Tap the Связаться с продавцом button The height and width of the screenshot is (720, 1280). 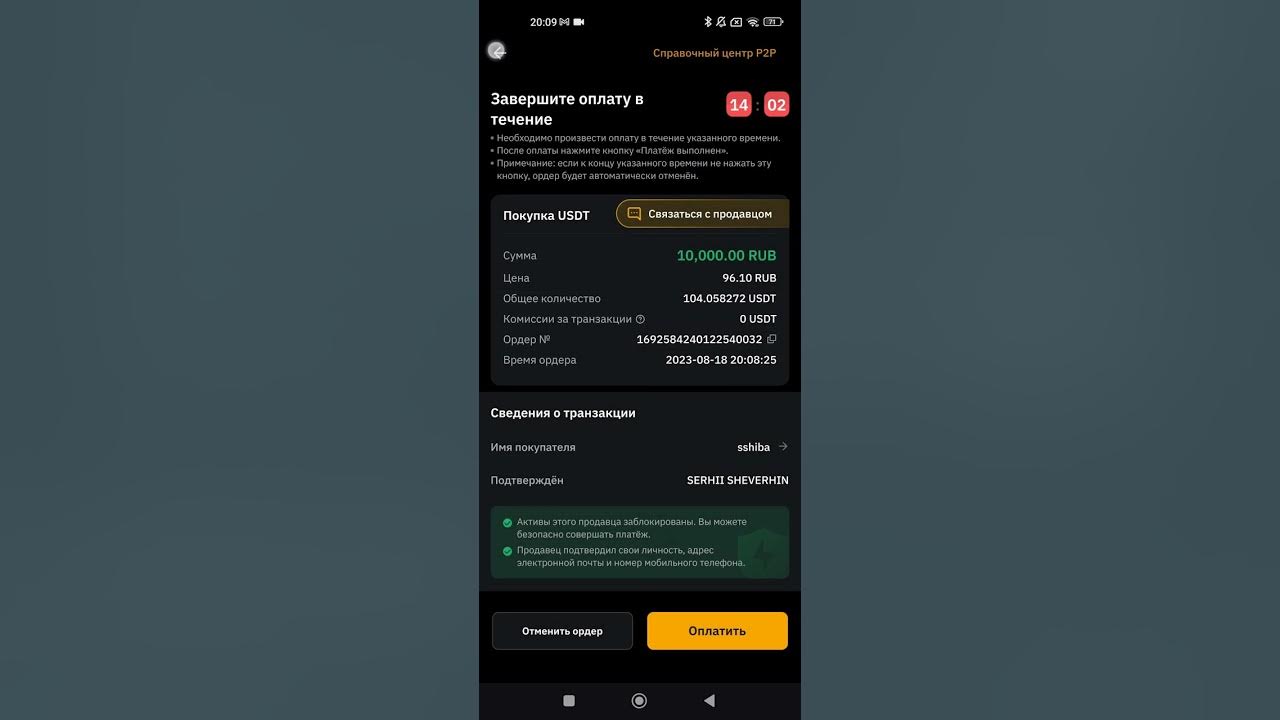tap(702, 214)
